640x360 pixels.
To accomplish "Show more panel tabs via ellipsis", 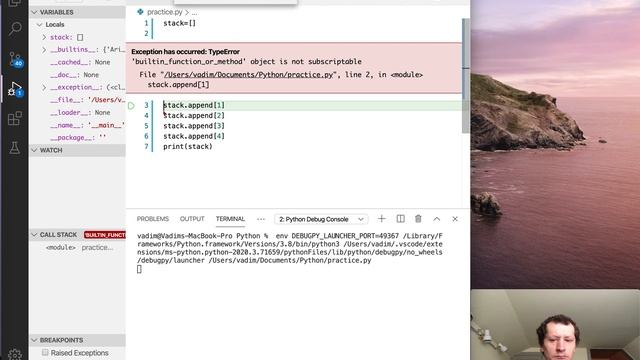I will click(261, 219).
